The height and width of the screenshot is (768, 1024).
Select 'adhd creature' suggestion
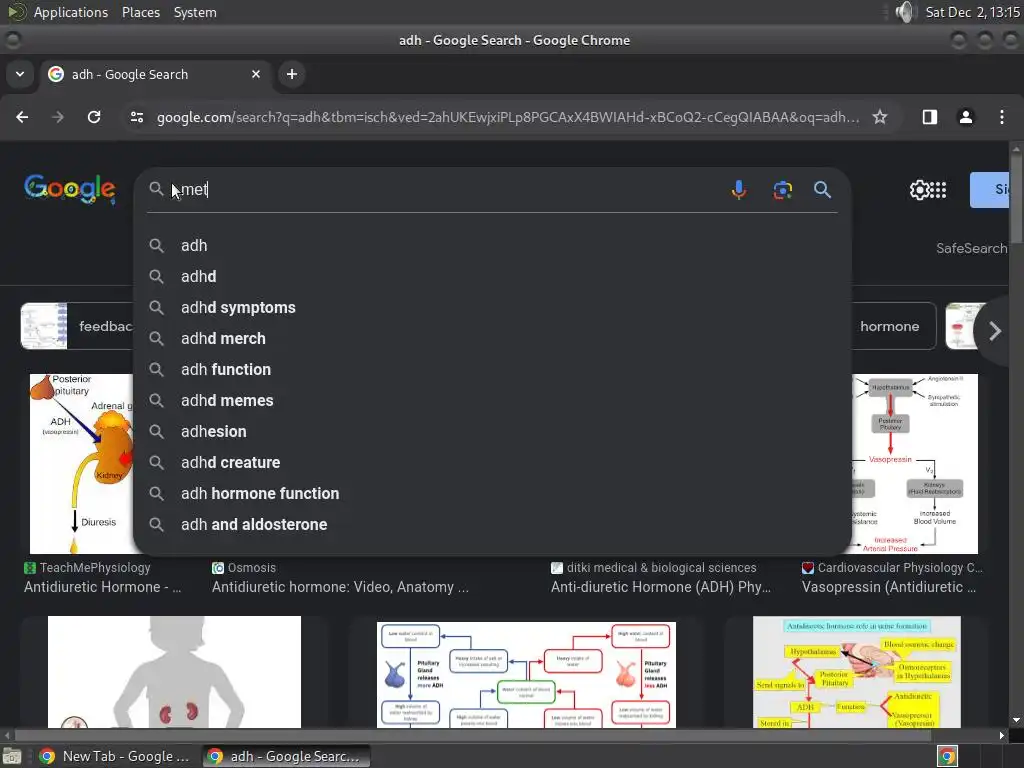(x=492, y=462)
